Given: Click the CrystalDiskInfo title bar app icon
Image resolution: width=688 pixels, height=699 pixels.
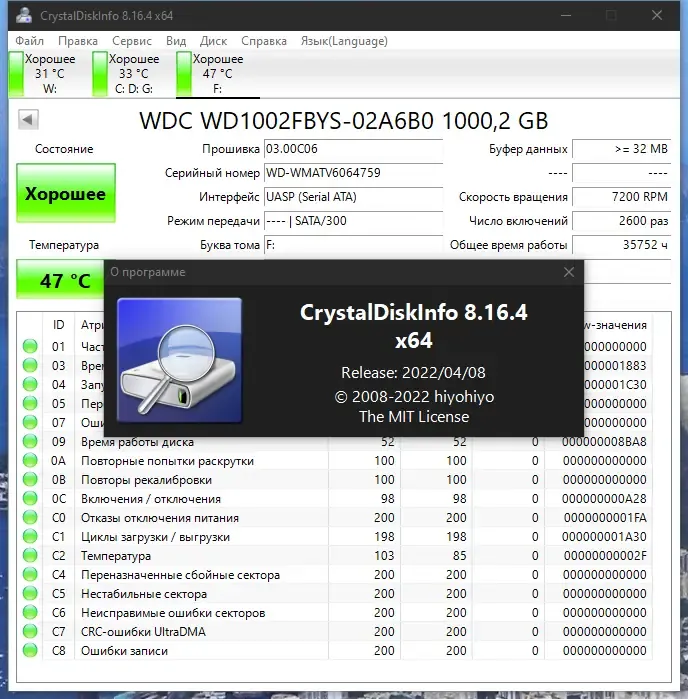Looking at the screenshot, I should (24, 15).
